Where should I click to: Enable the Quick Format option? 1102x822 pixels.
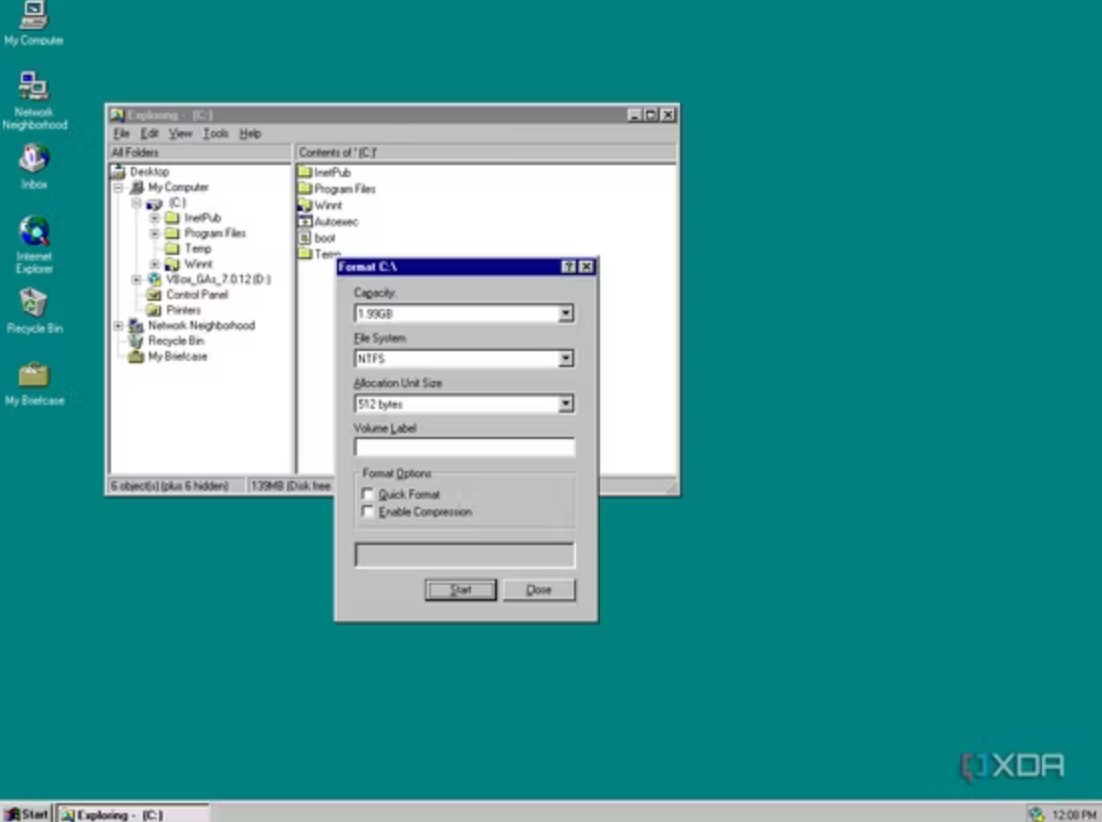tap(368, 493)
